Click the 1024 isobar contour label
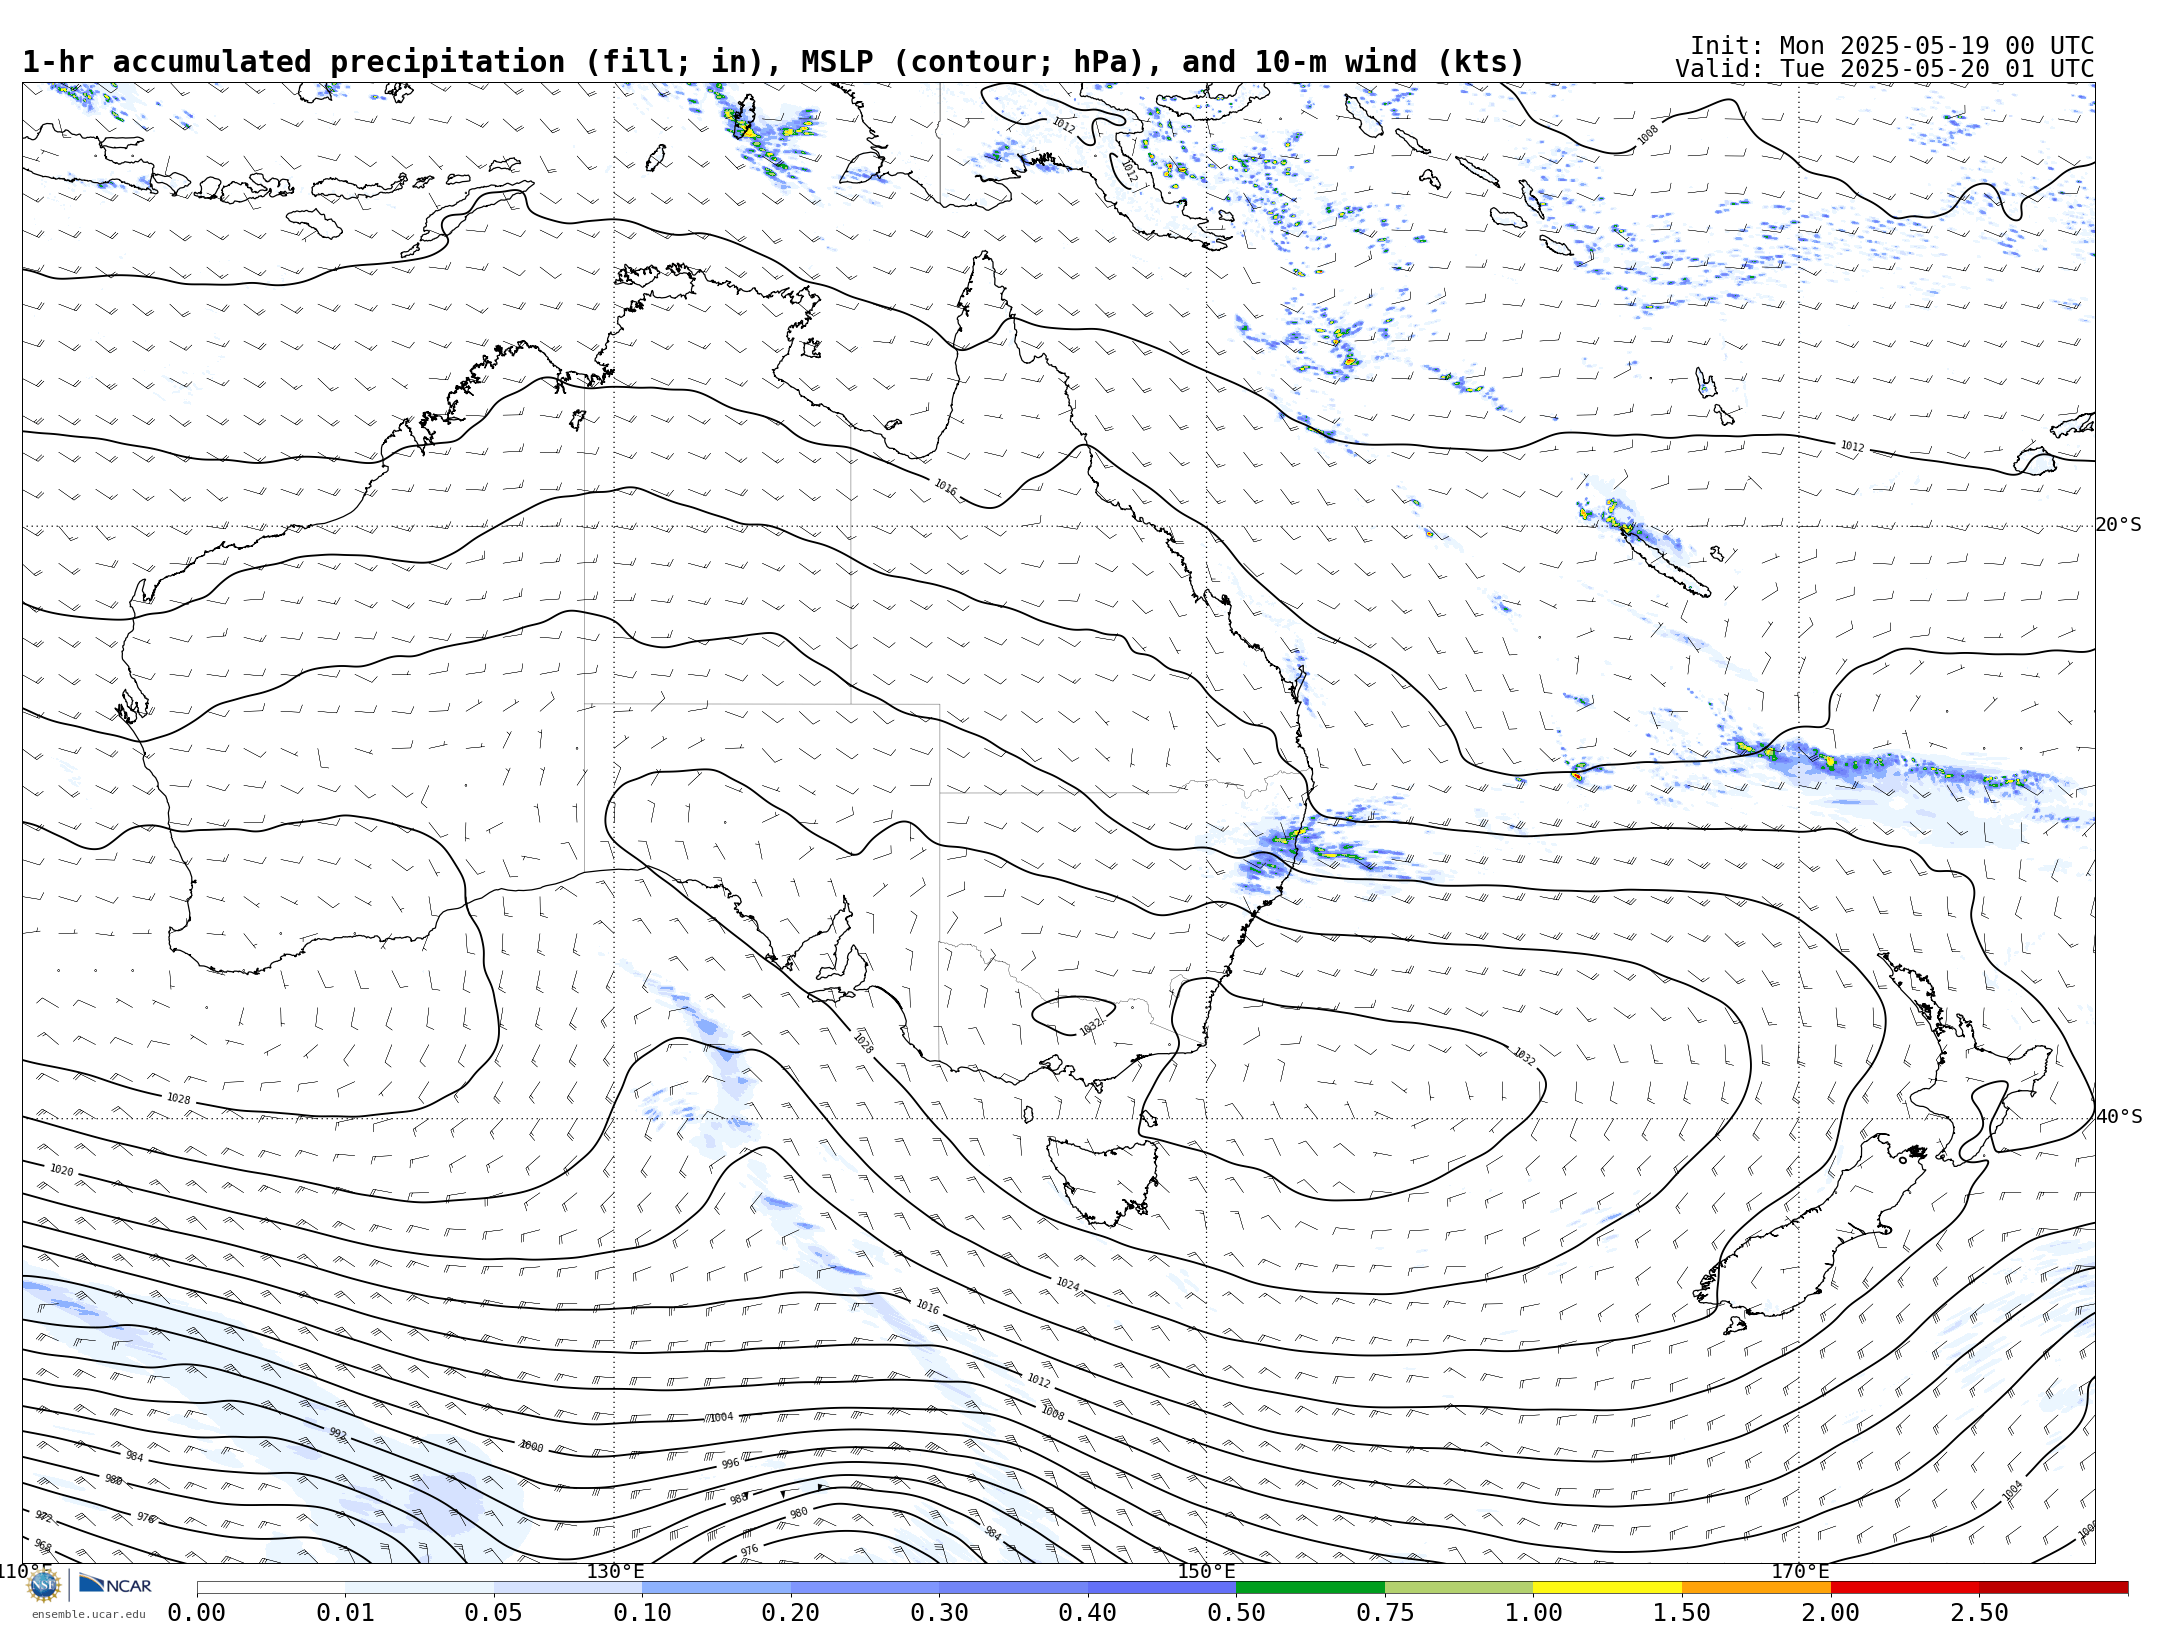Viewport: 2160px width, 1626px height. tap(1067, 1284)
